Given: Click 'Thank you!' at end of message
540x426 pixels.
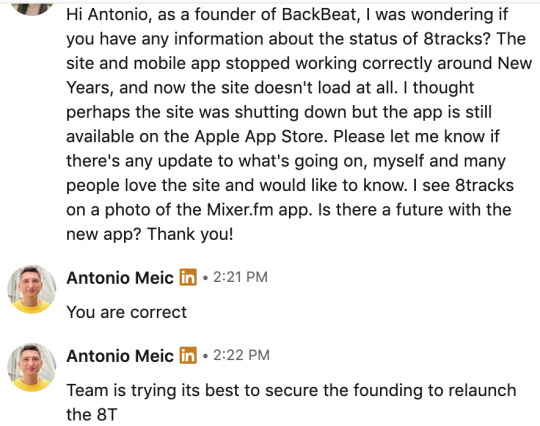Looking at the screenshot, I should 190,234.
